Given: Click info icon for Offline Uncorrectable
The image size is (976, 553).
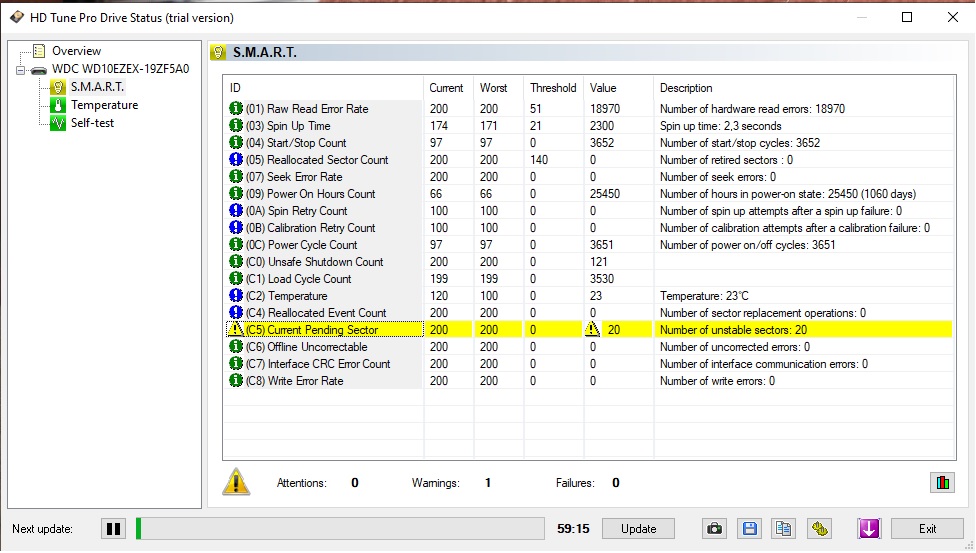Looking at the screenshot, I should (235, 347).
